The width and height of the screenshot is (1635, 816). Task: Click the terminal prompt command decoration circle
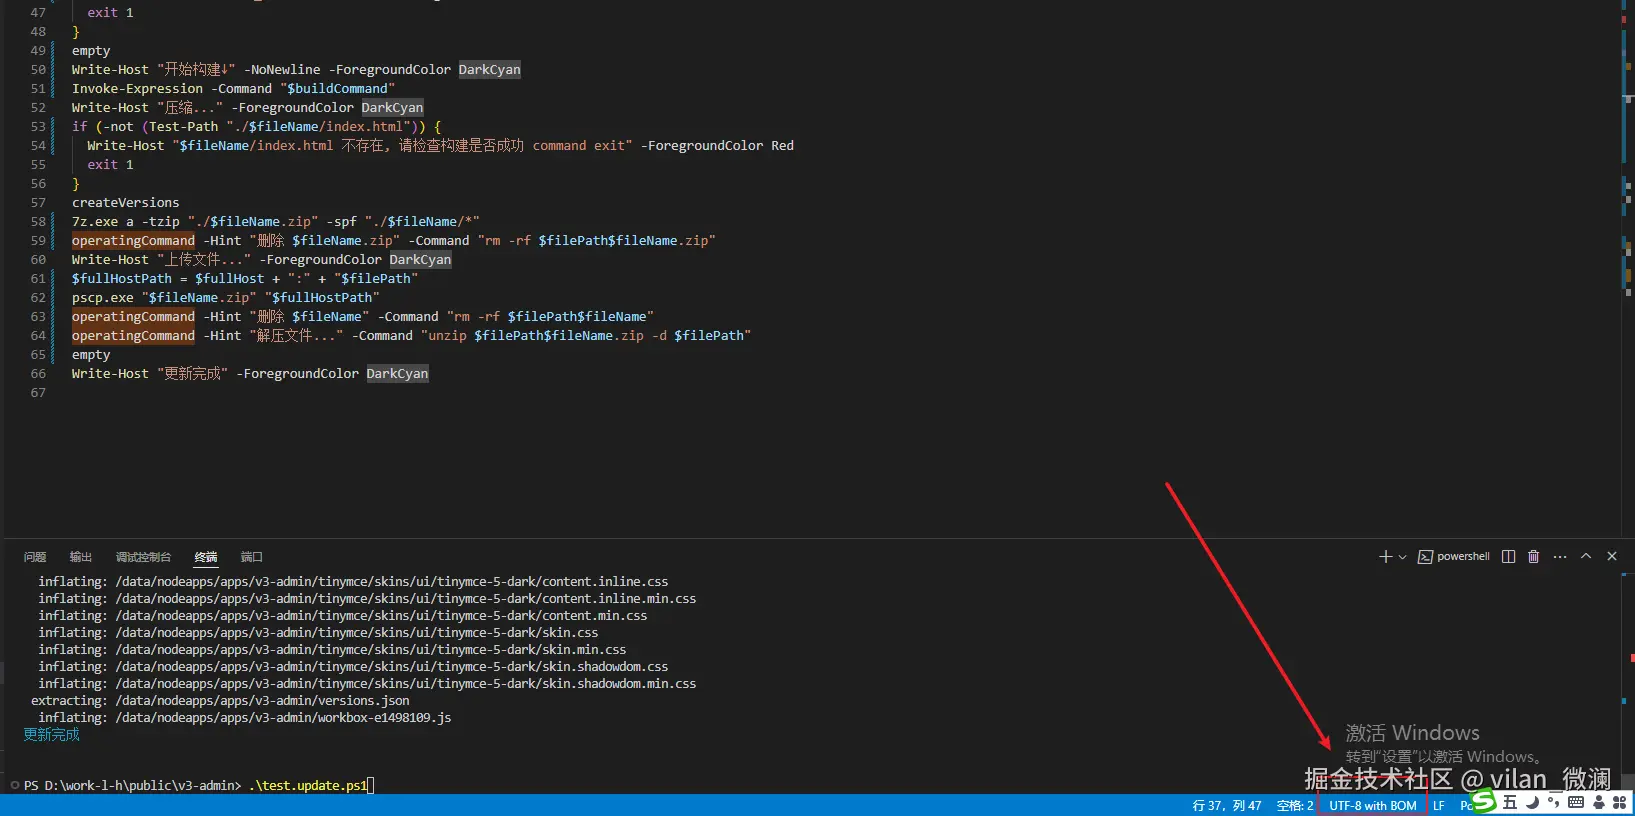[15, 785]
